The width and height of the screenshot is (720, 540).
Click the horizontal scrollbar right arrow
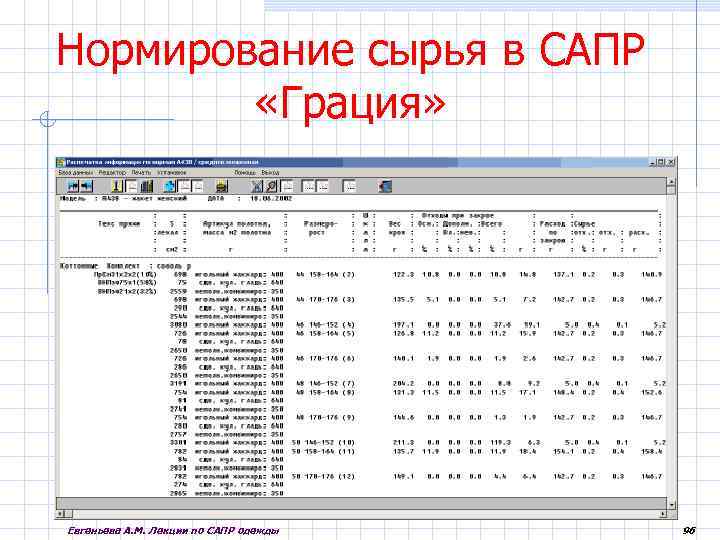[x=663, y=514]
